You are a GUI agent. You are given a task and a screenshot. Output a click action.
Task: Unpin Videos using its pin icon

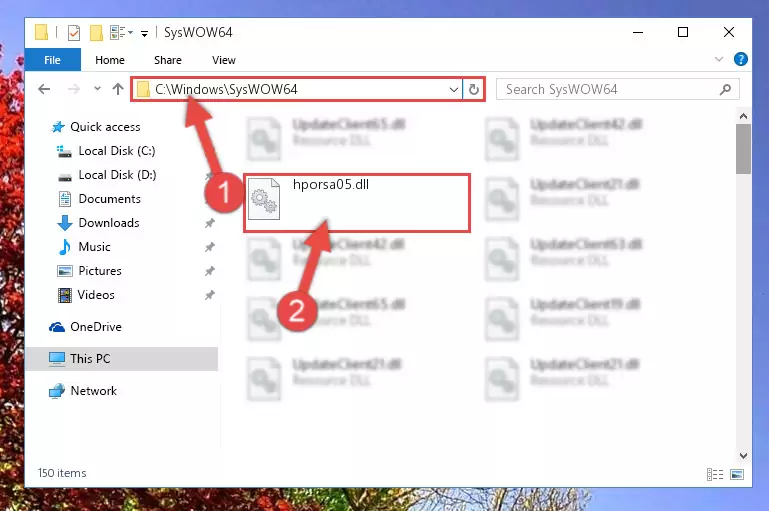click(209, 295)
